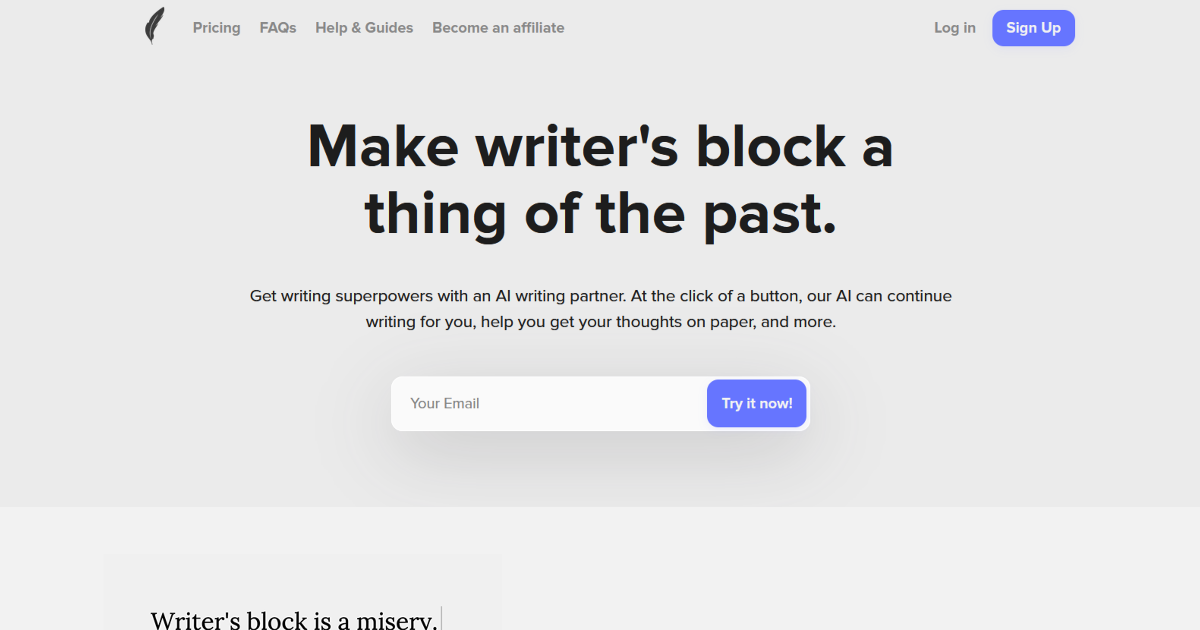Viewport: 1200px width, 630px height.
Task: Visit the Become an affiliate page
Action: (x=498, y=27)
